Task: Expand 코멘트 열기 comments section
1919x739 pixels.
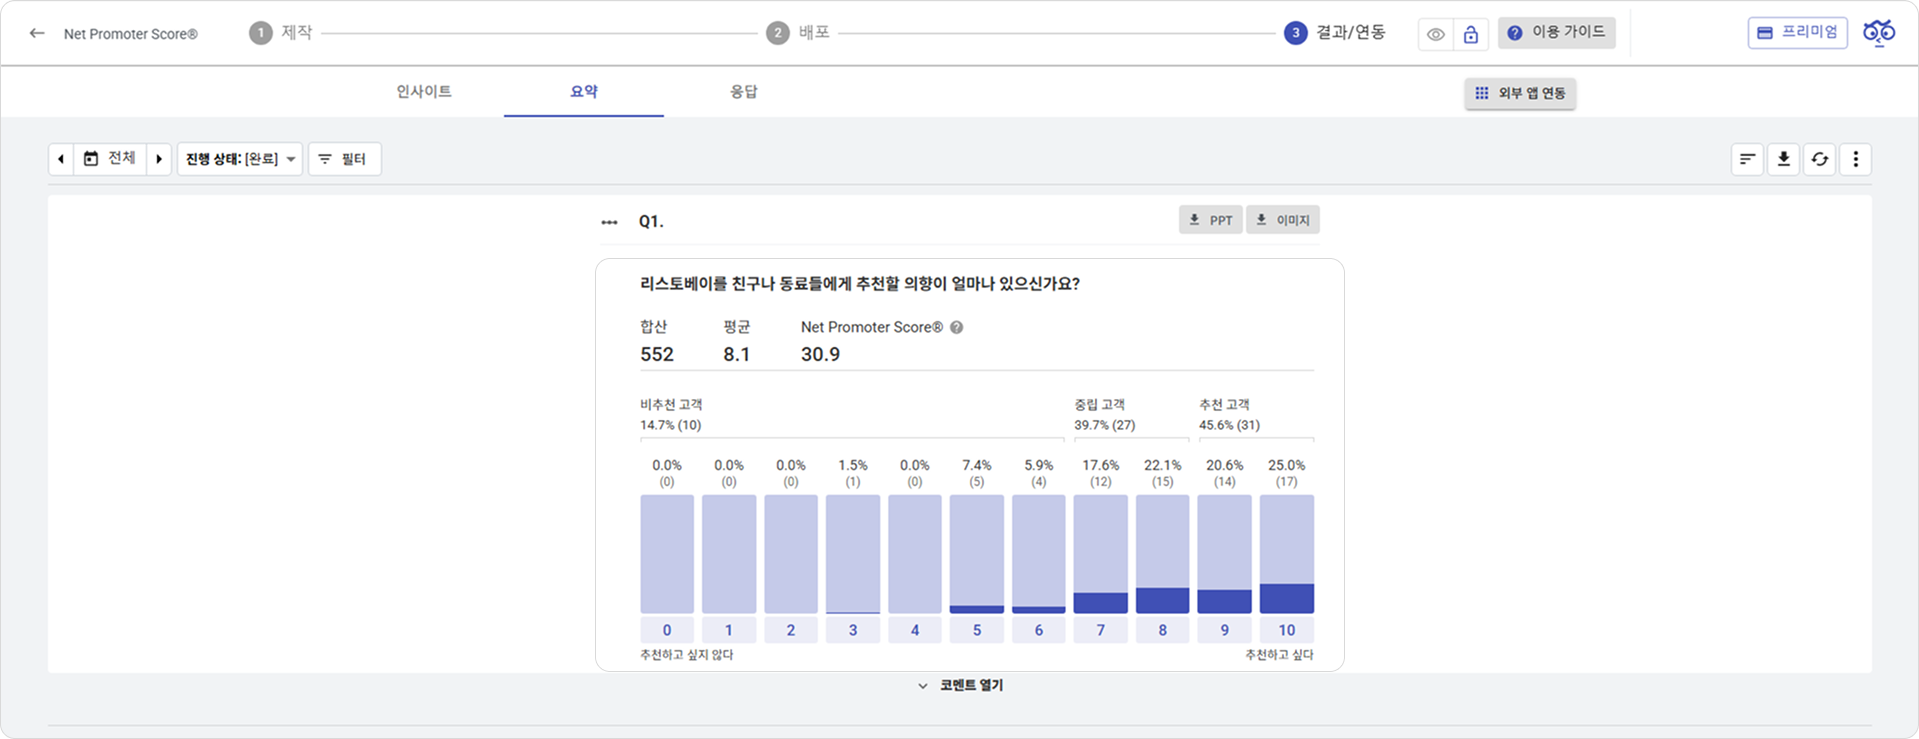Action: (x=960, y=686)
